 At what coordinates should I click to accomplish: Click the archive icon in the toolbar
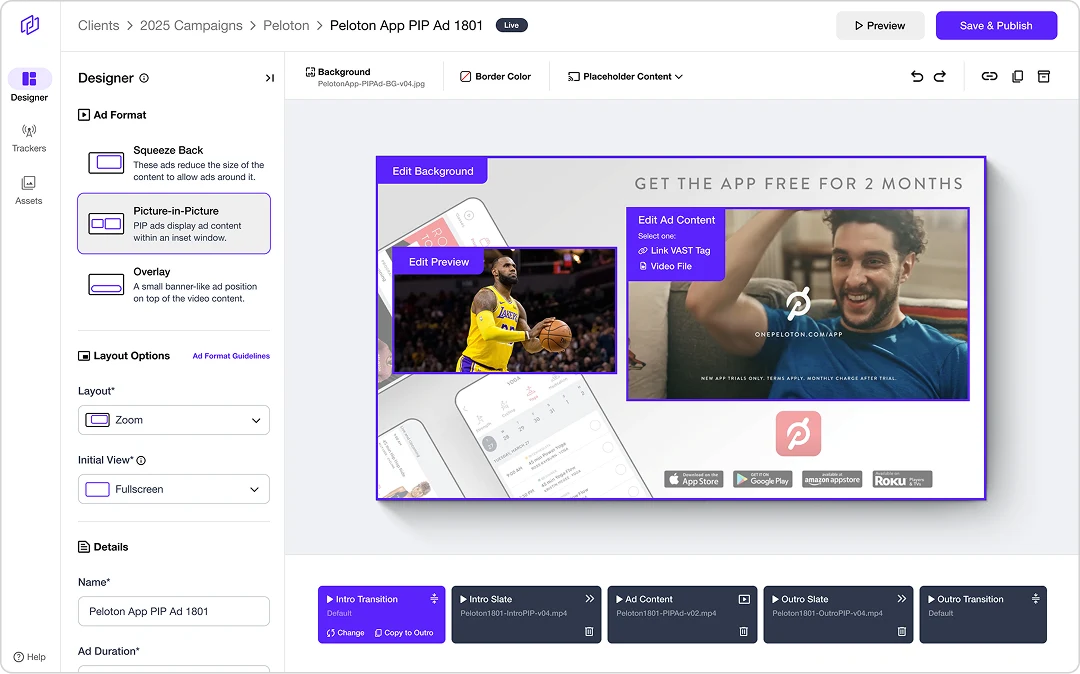click(x=1043, y=76)
